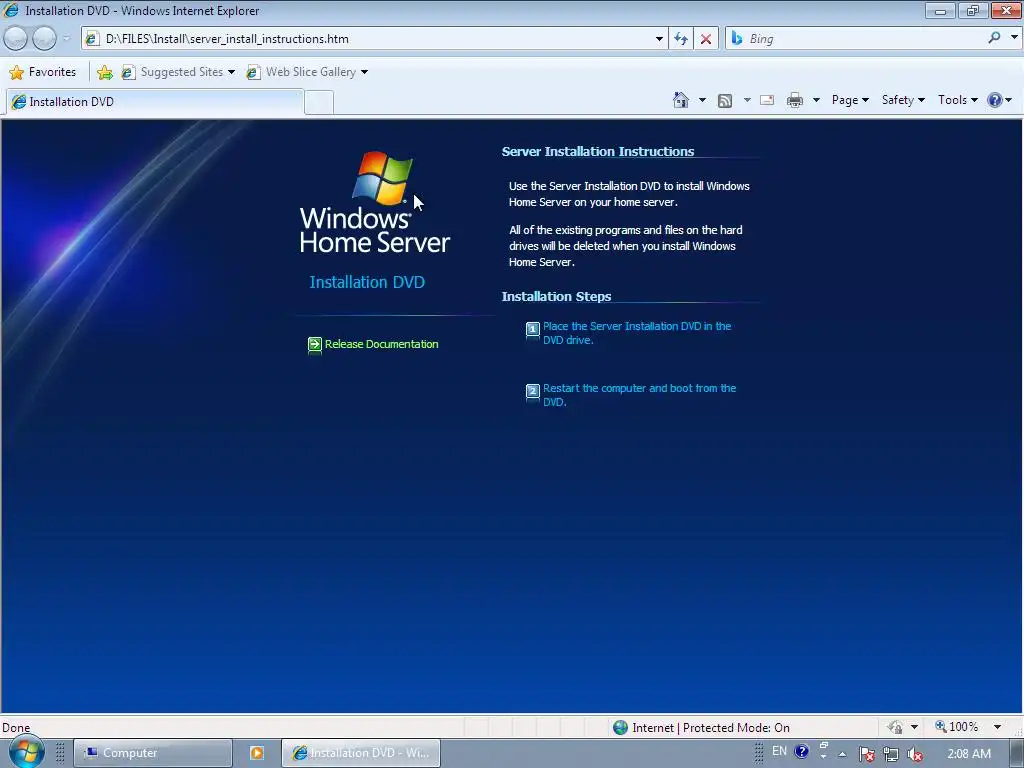The image size is (1024, 768).
Task: Click the Bing search box
Action: click(856, 39)
